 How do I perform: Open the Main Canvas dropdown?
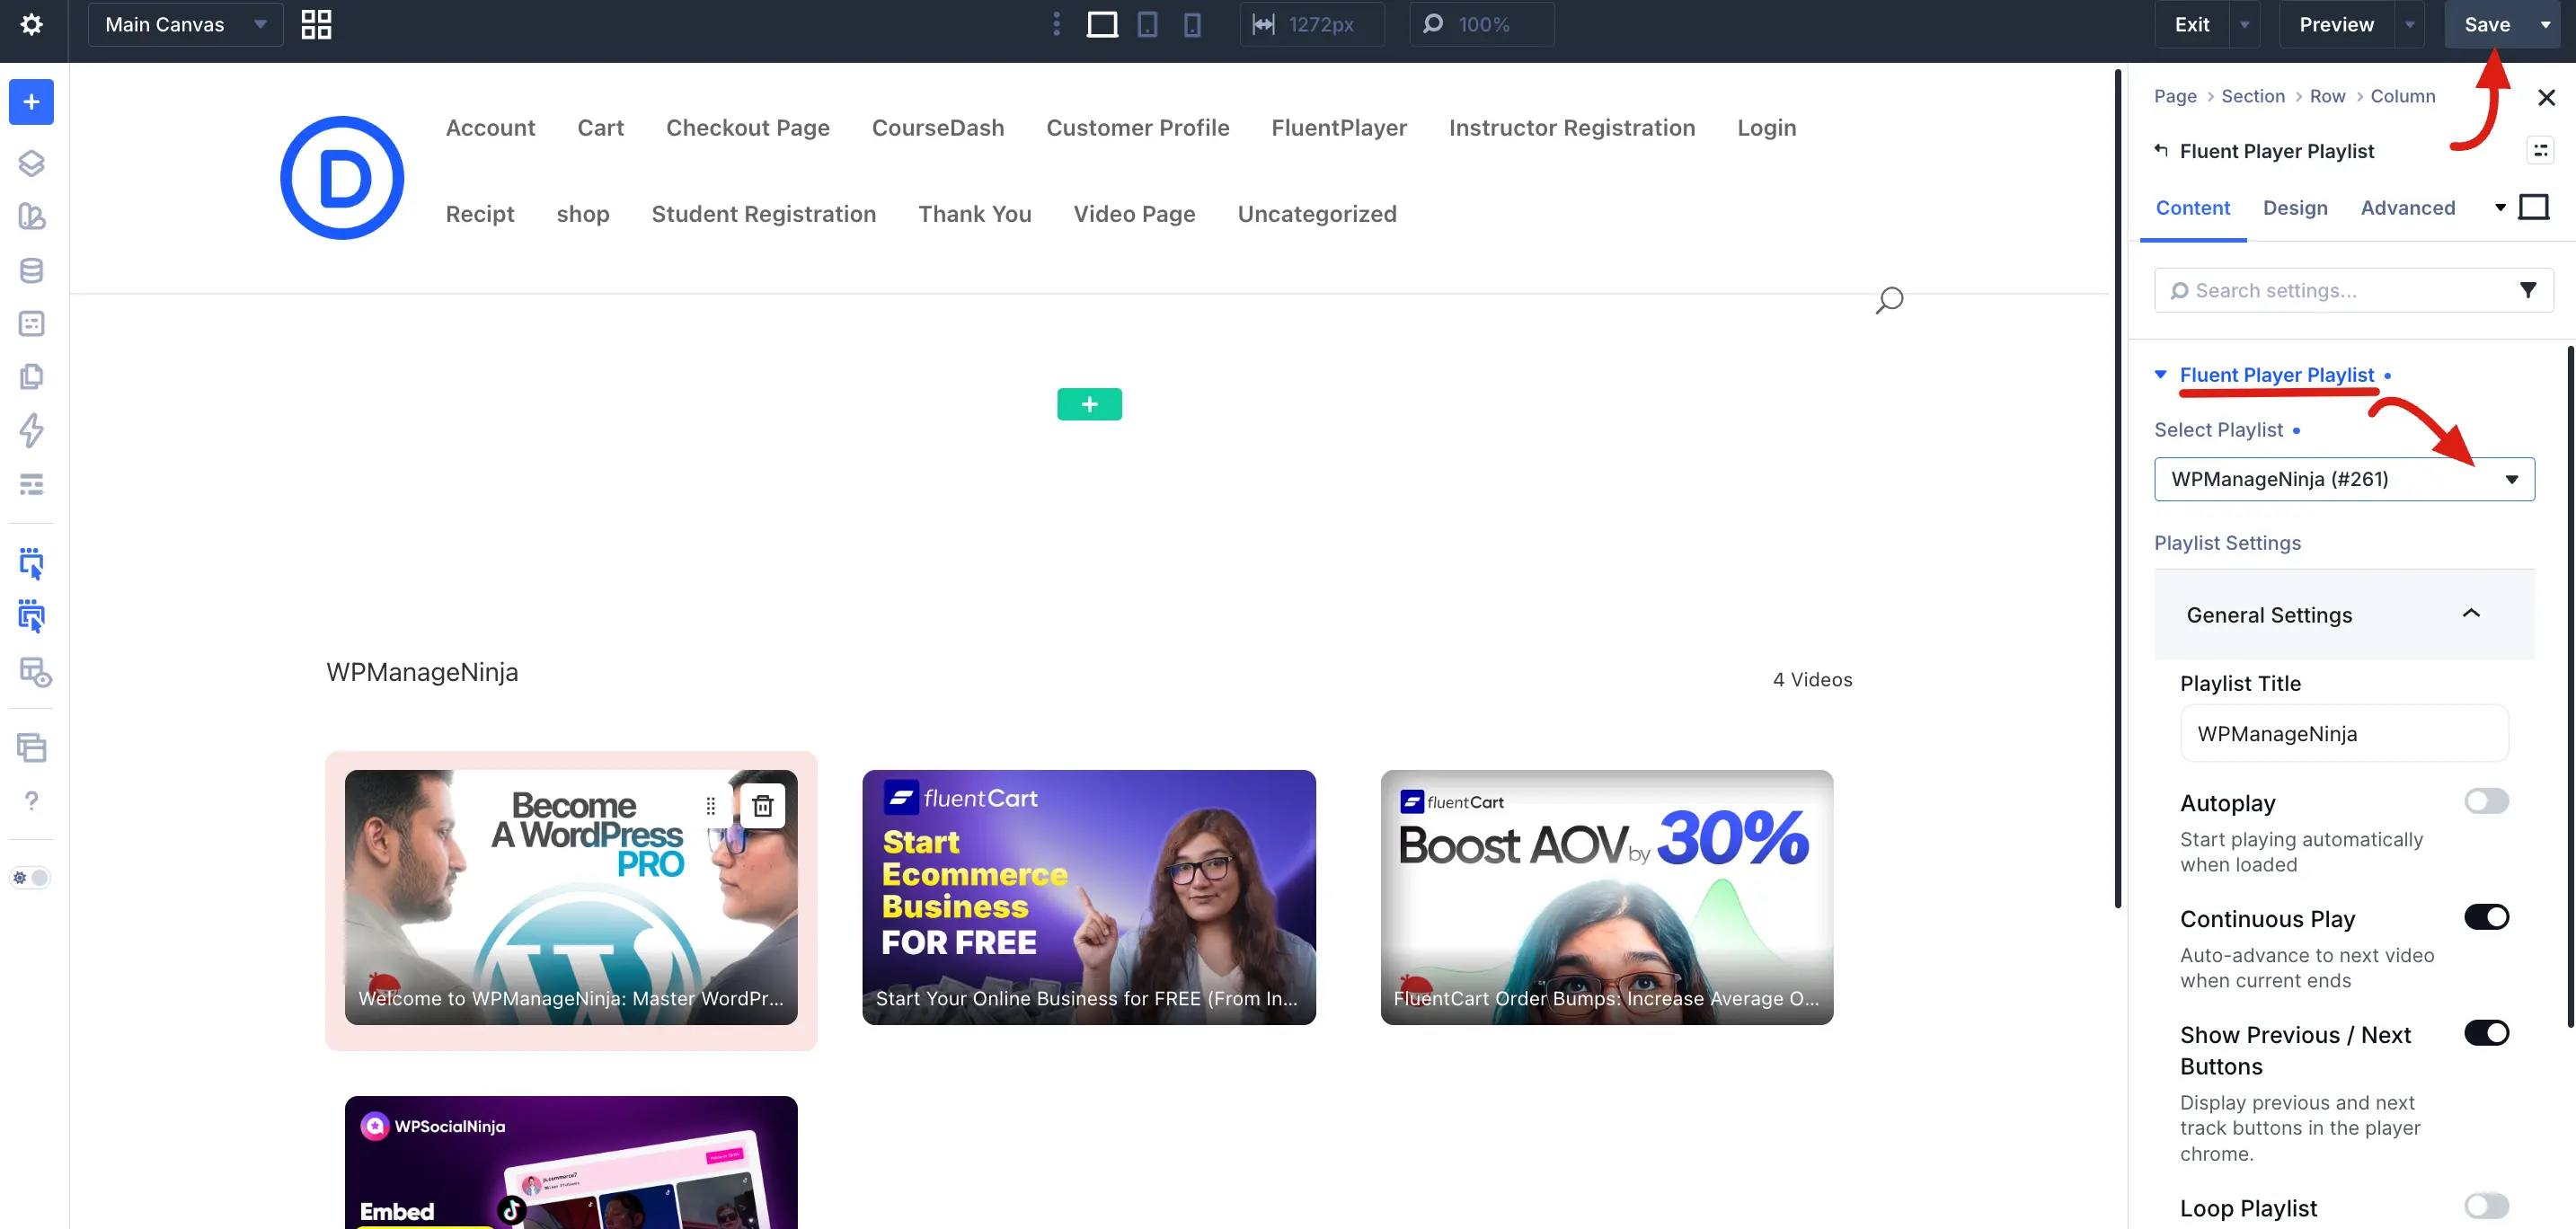tap(186, 24)
